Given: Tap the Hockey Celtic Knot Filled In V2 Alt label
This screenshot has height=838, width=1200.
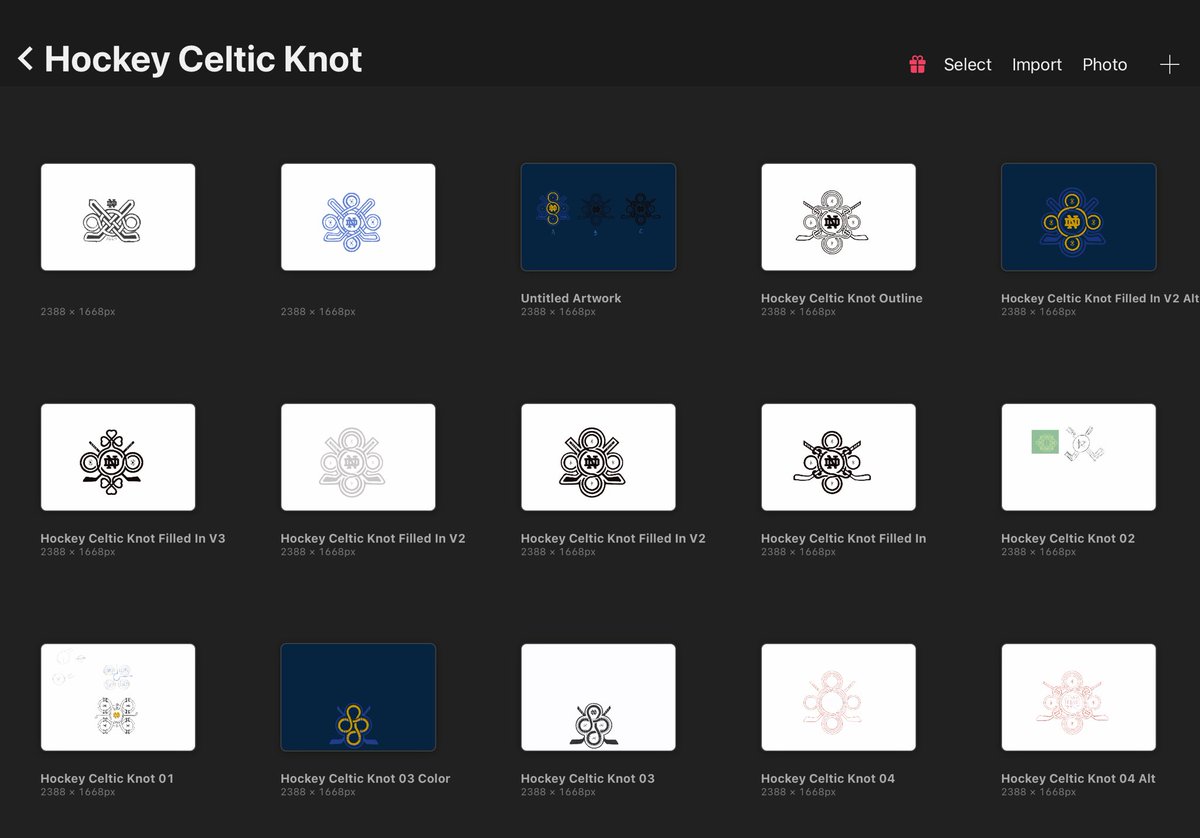Looking at the screenshot, I should pos(1100,298).
